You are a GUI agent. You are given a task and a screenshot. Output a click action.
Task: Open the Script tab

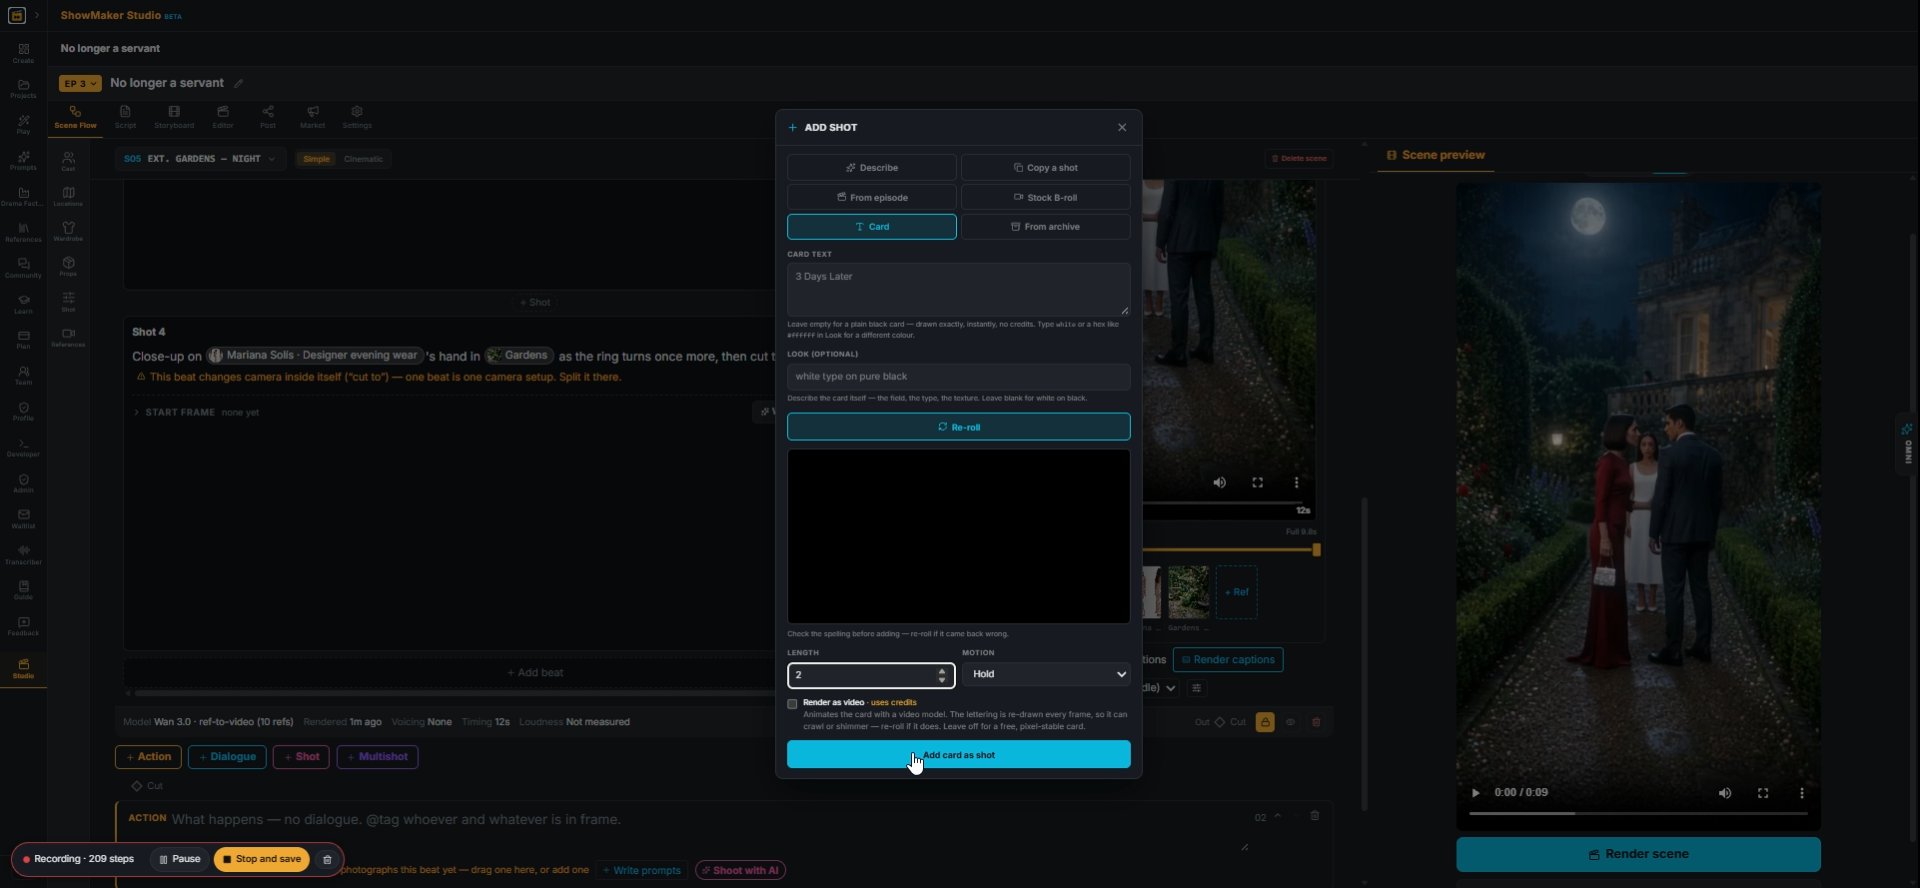coord(125,117)
